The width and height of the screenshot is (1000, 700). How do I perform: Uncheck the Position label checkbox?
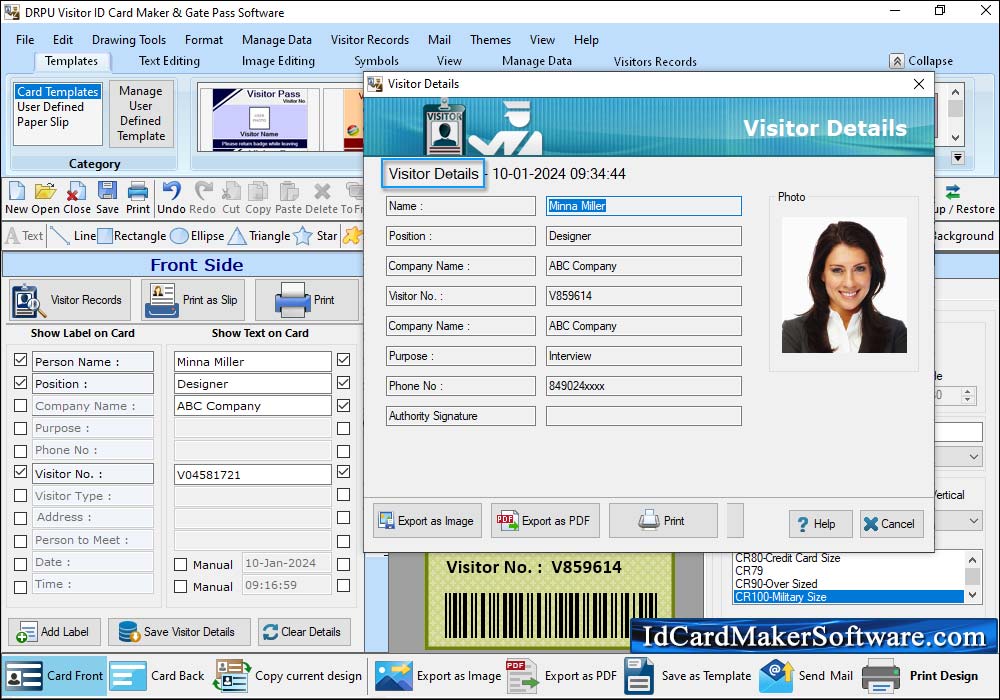click(20, 383)
